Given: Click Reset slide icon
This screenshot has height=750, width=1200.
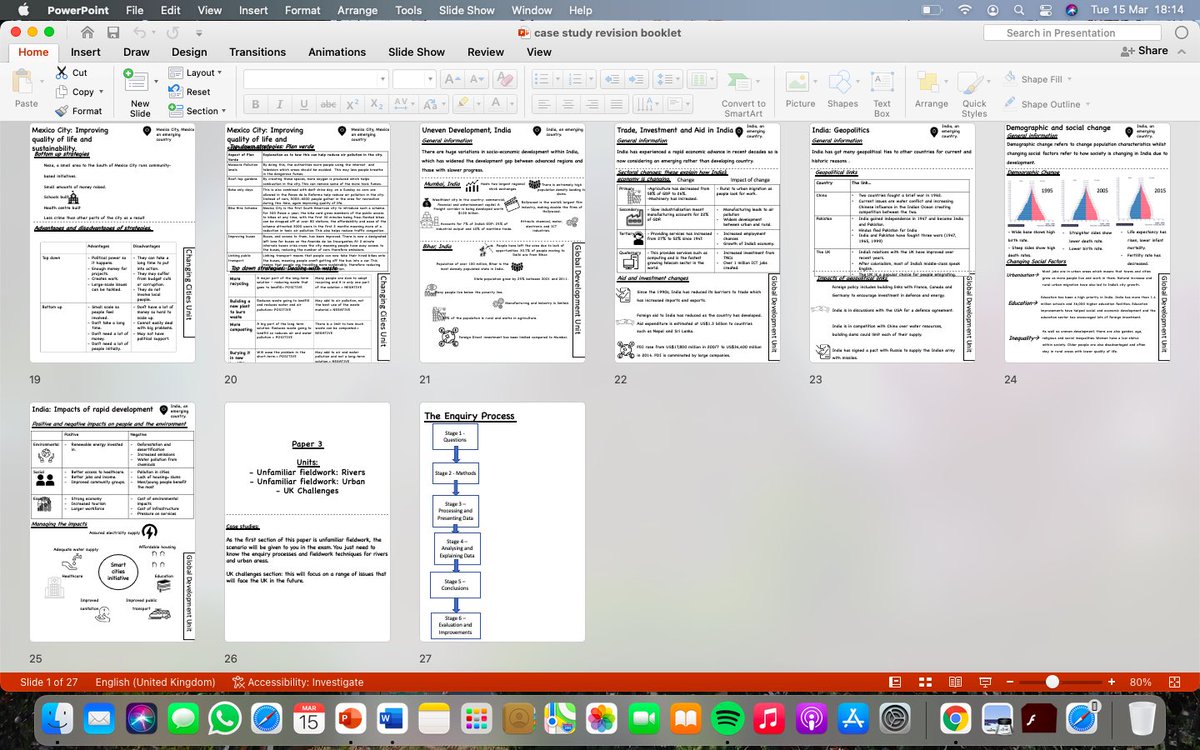Looking at the screenshot, I should pyautogui.click(x=175, y=92).
